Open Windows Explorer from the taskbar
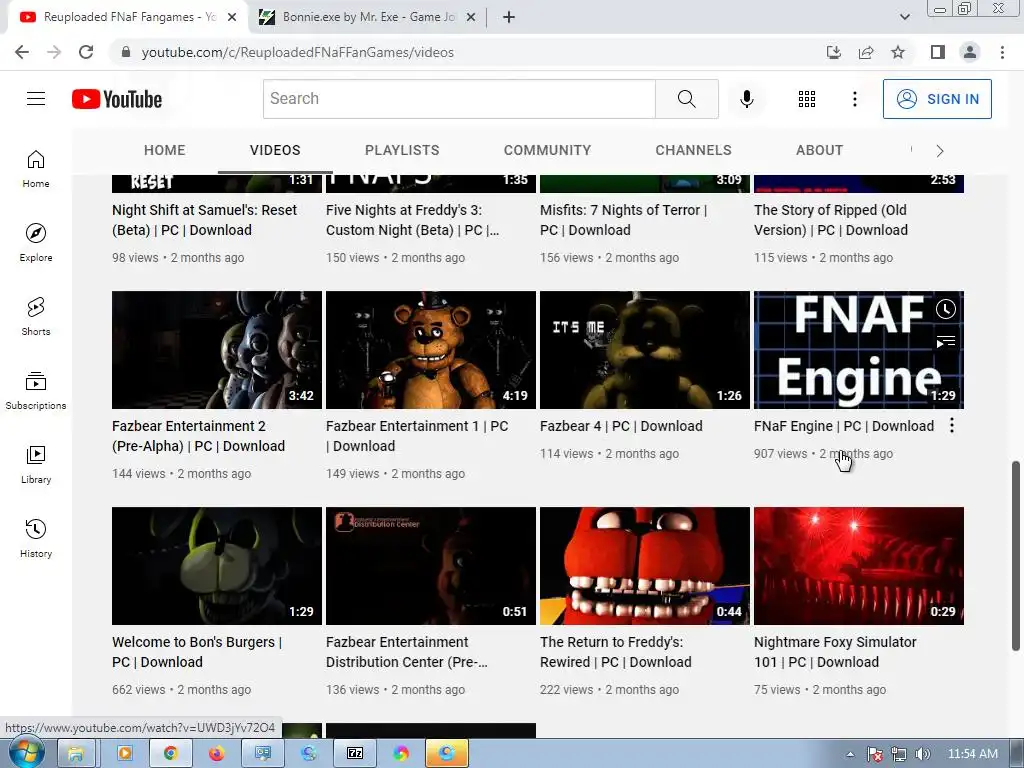 click(76, 754)
